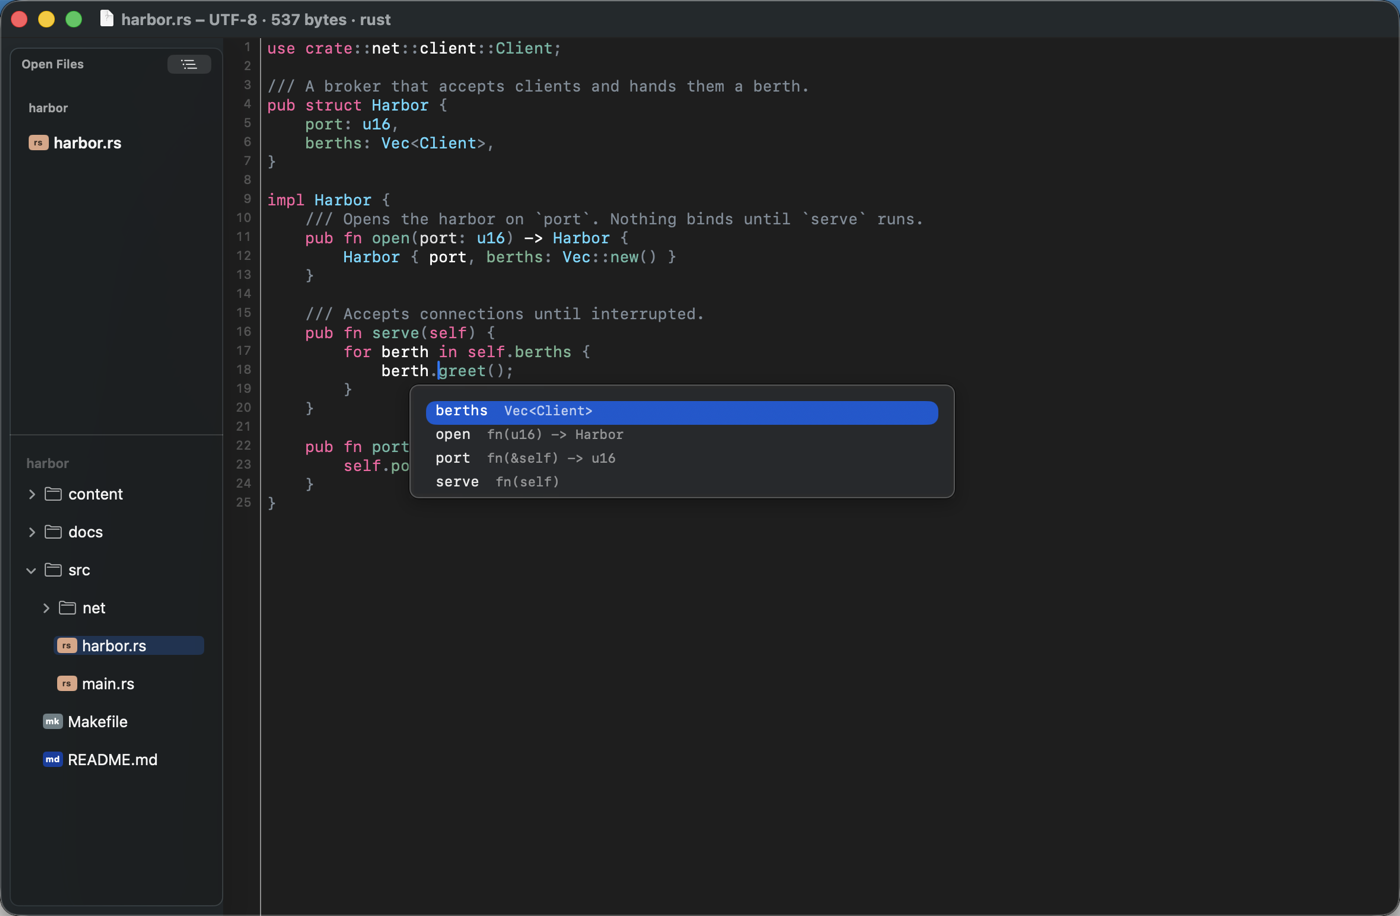This screenshot has width=1400, height=916.
Task: Click the 'for berth in self.berths' line
Action: click(x=467, y=352)
